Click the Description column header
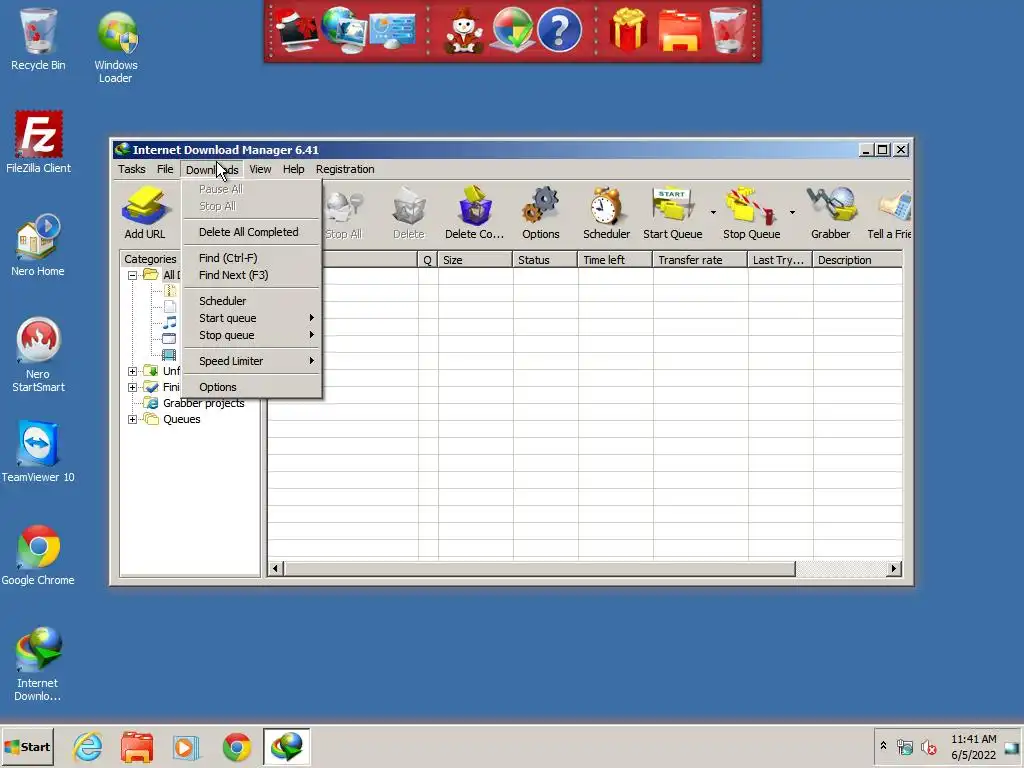 click(857, 260)
